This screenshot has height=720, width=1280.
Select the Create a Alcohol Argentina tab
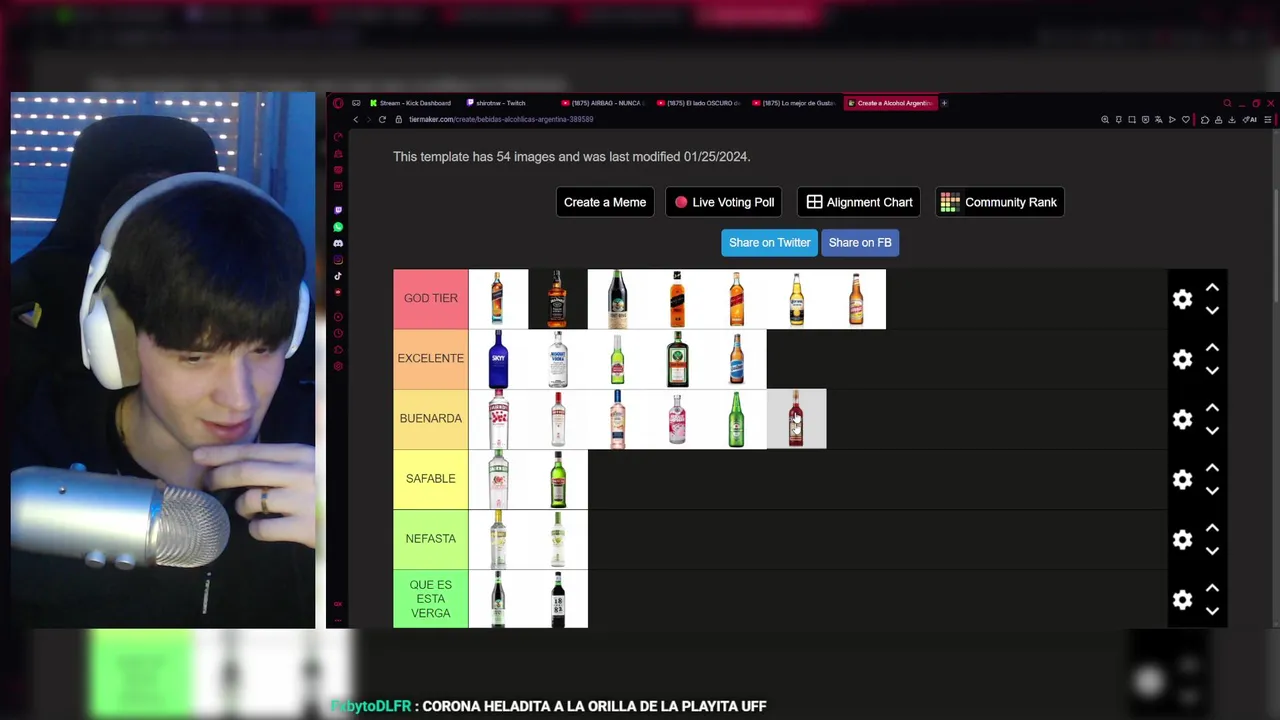pos(890,103)
